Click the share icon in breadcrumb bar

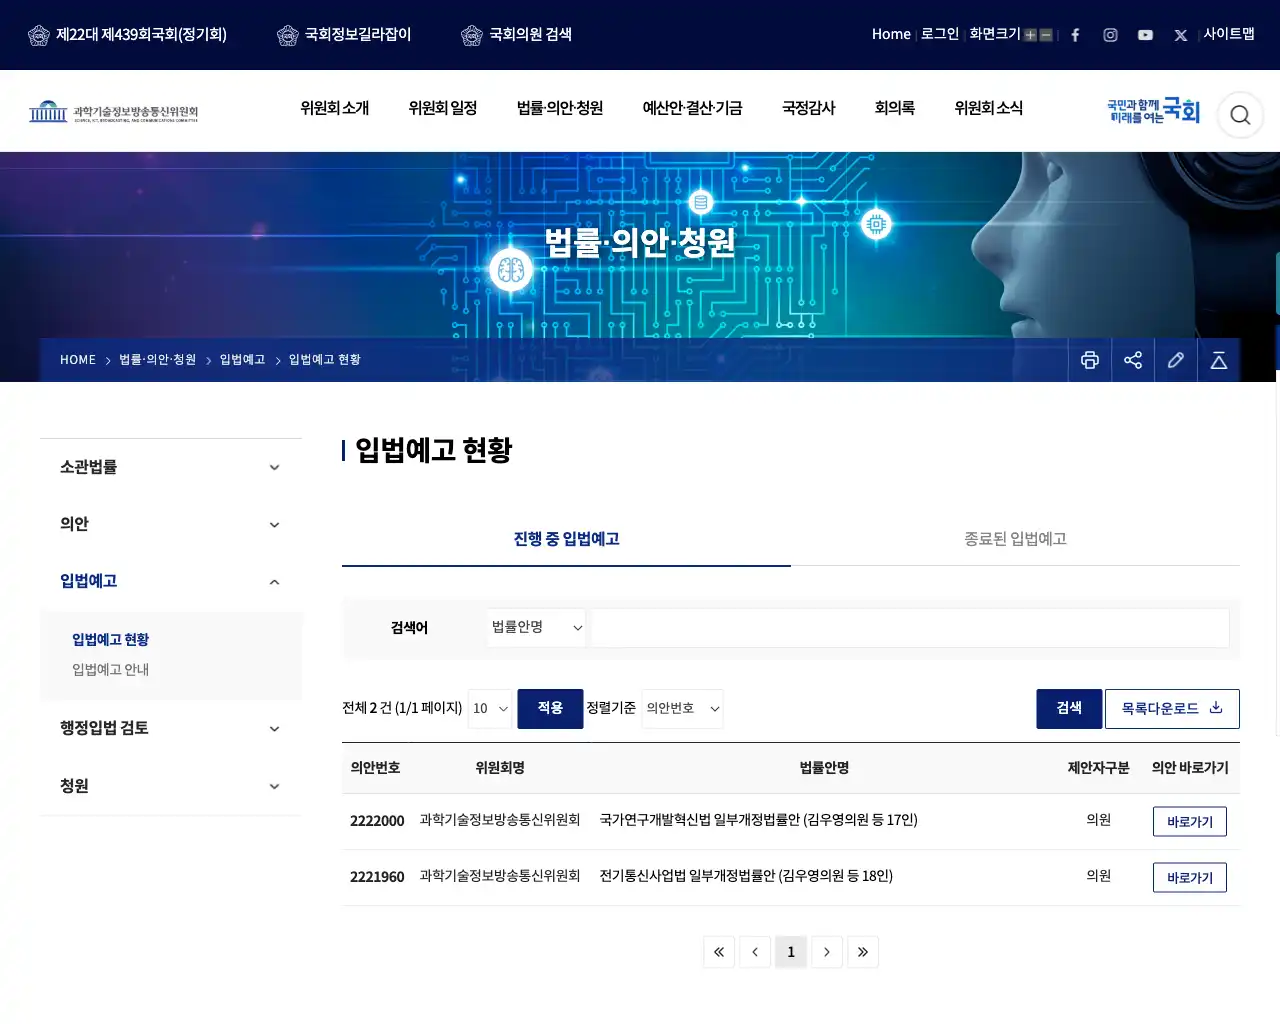(x=1133, y=360)
